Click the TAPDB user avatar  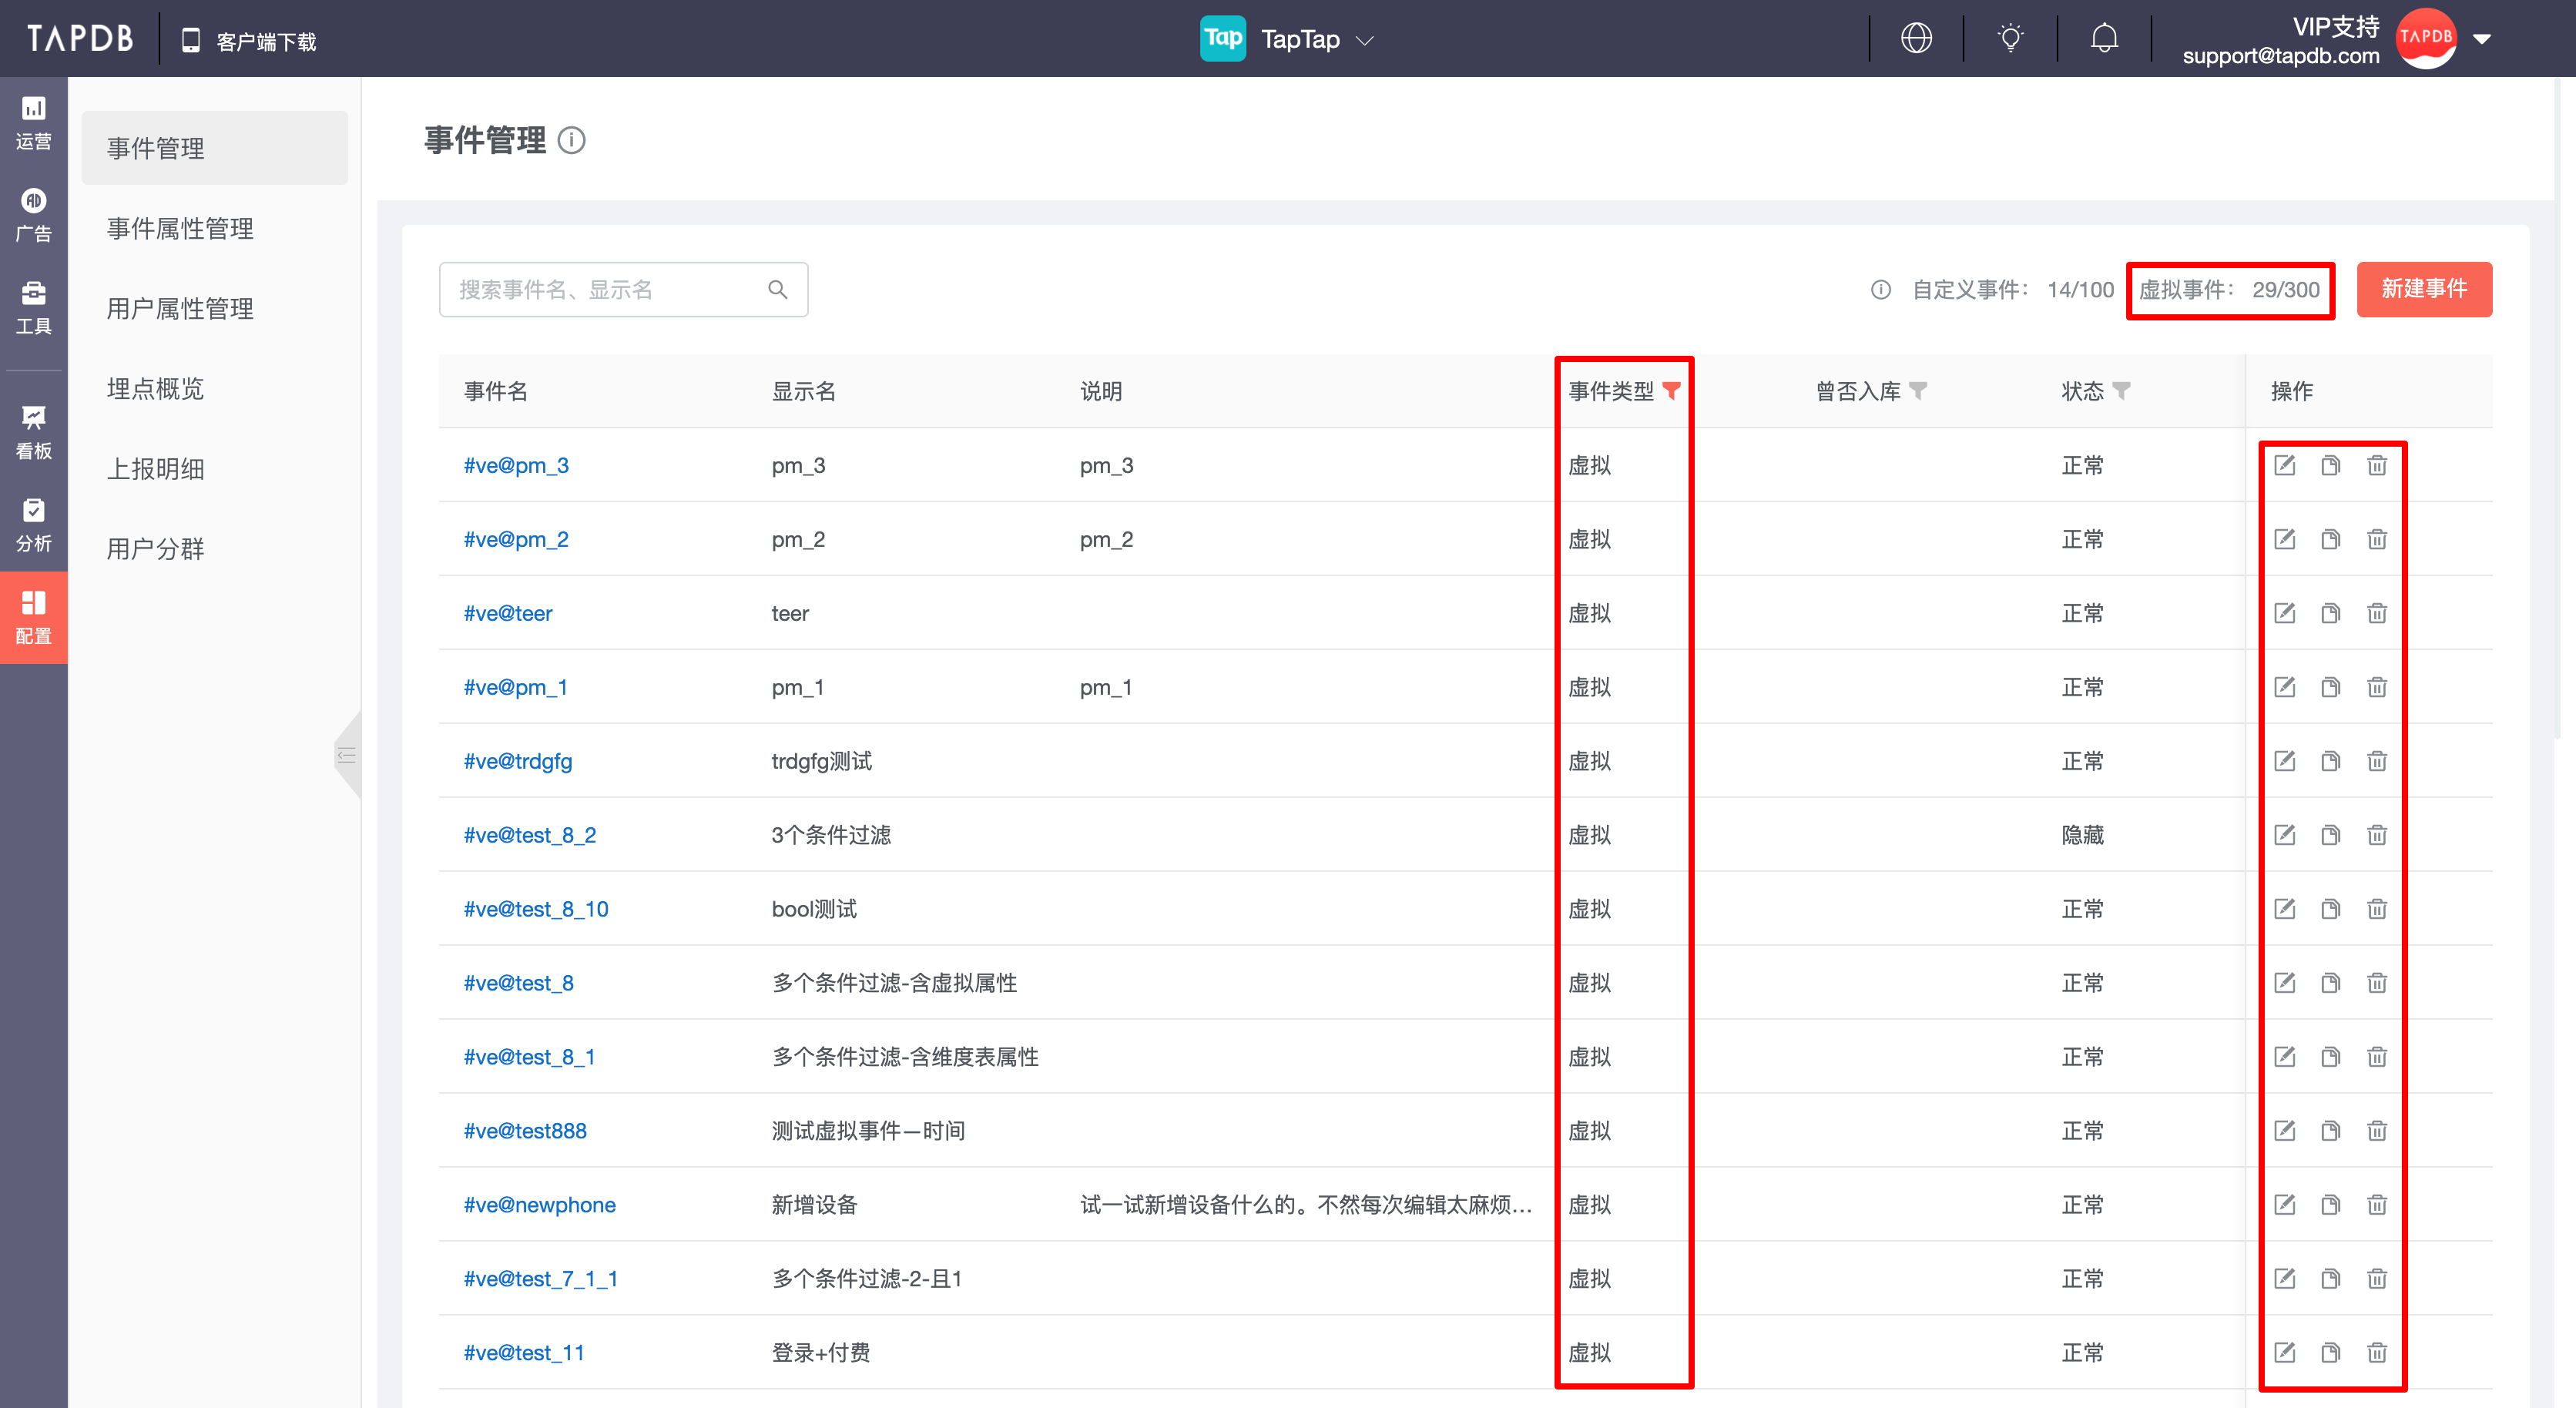(2426, 39)
